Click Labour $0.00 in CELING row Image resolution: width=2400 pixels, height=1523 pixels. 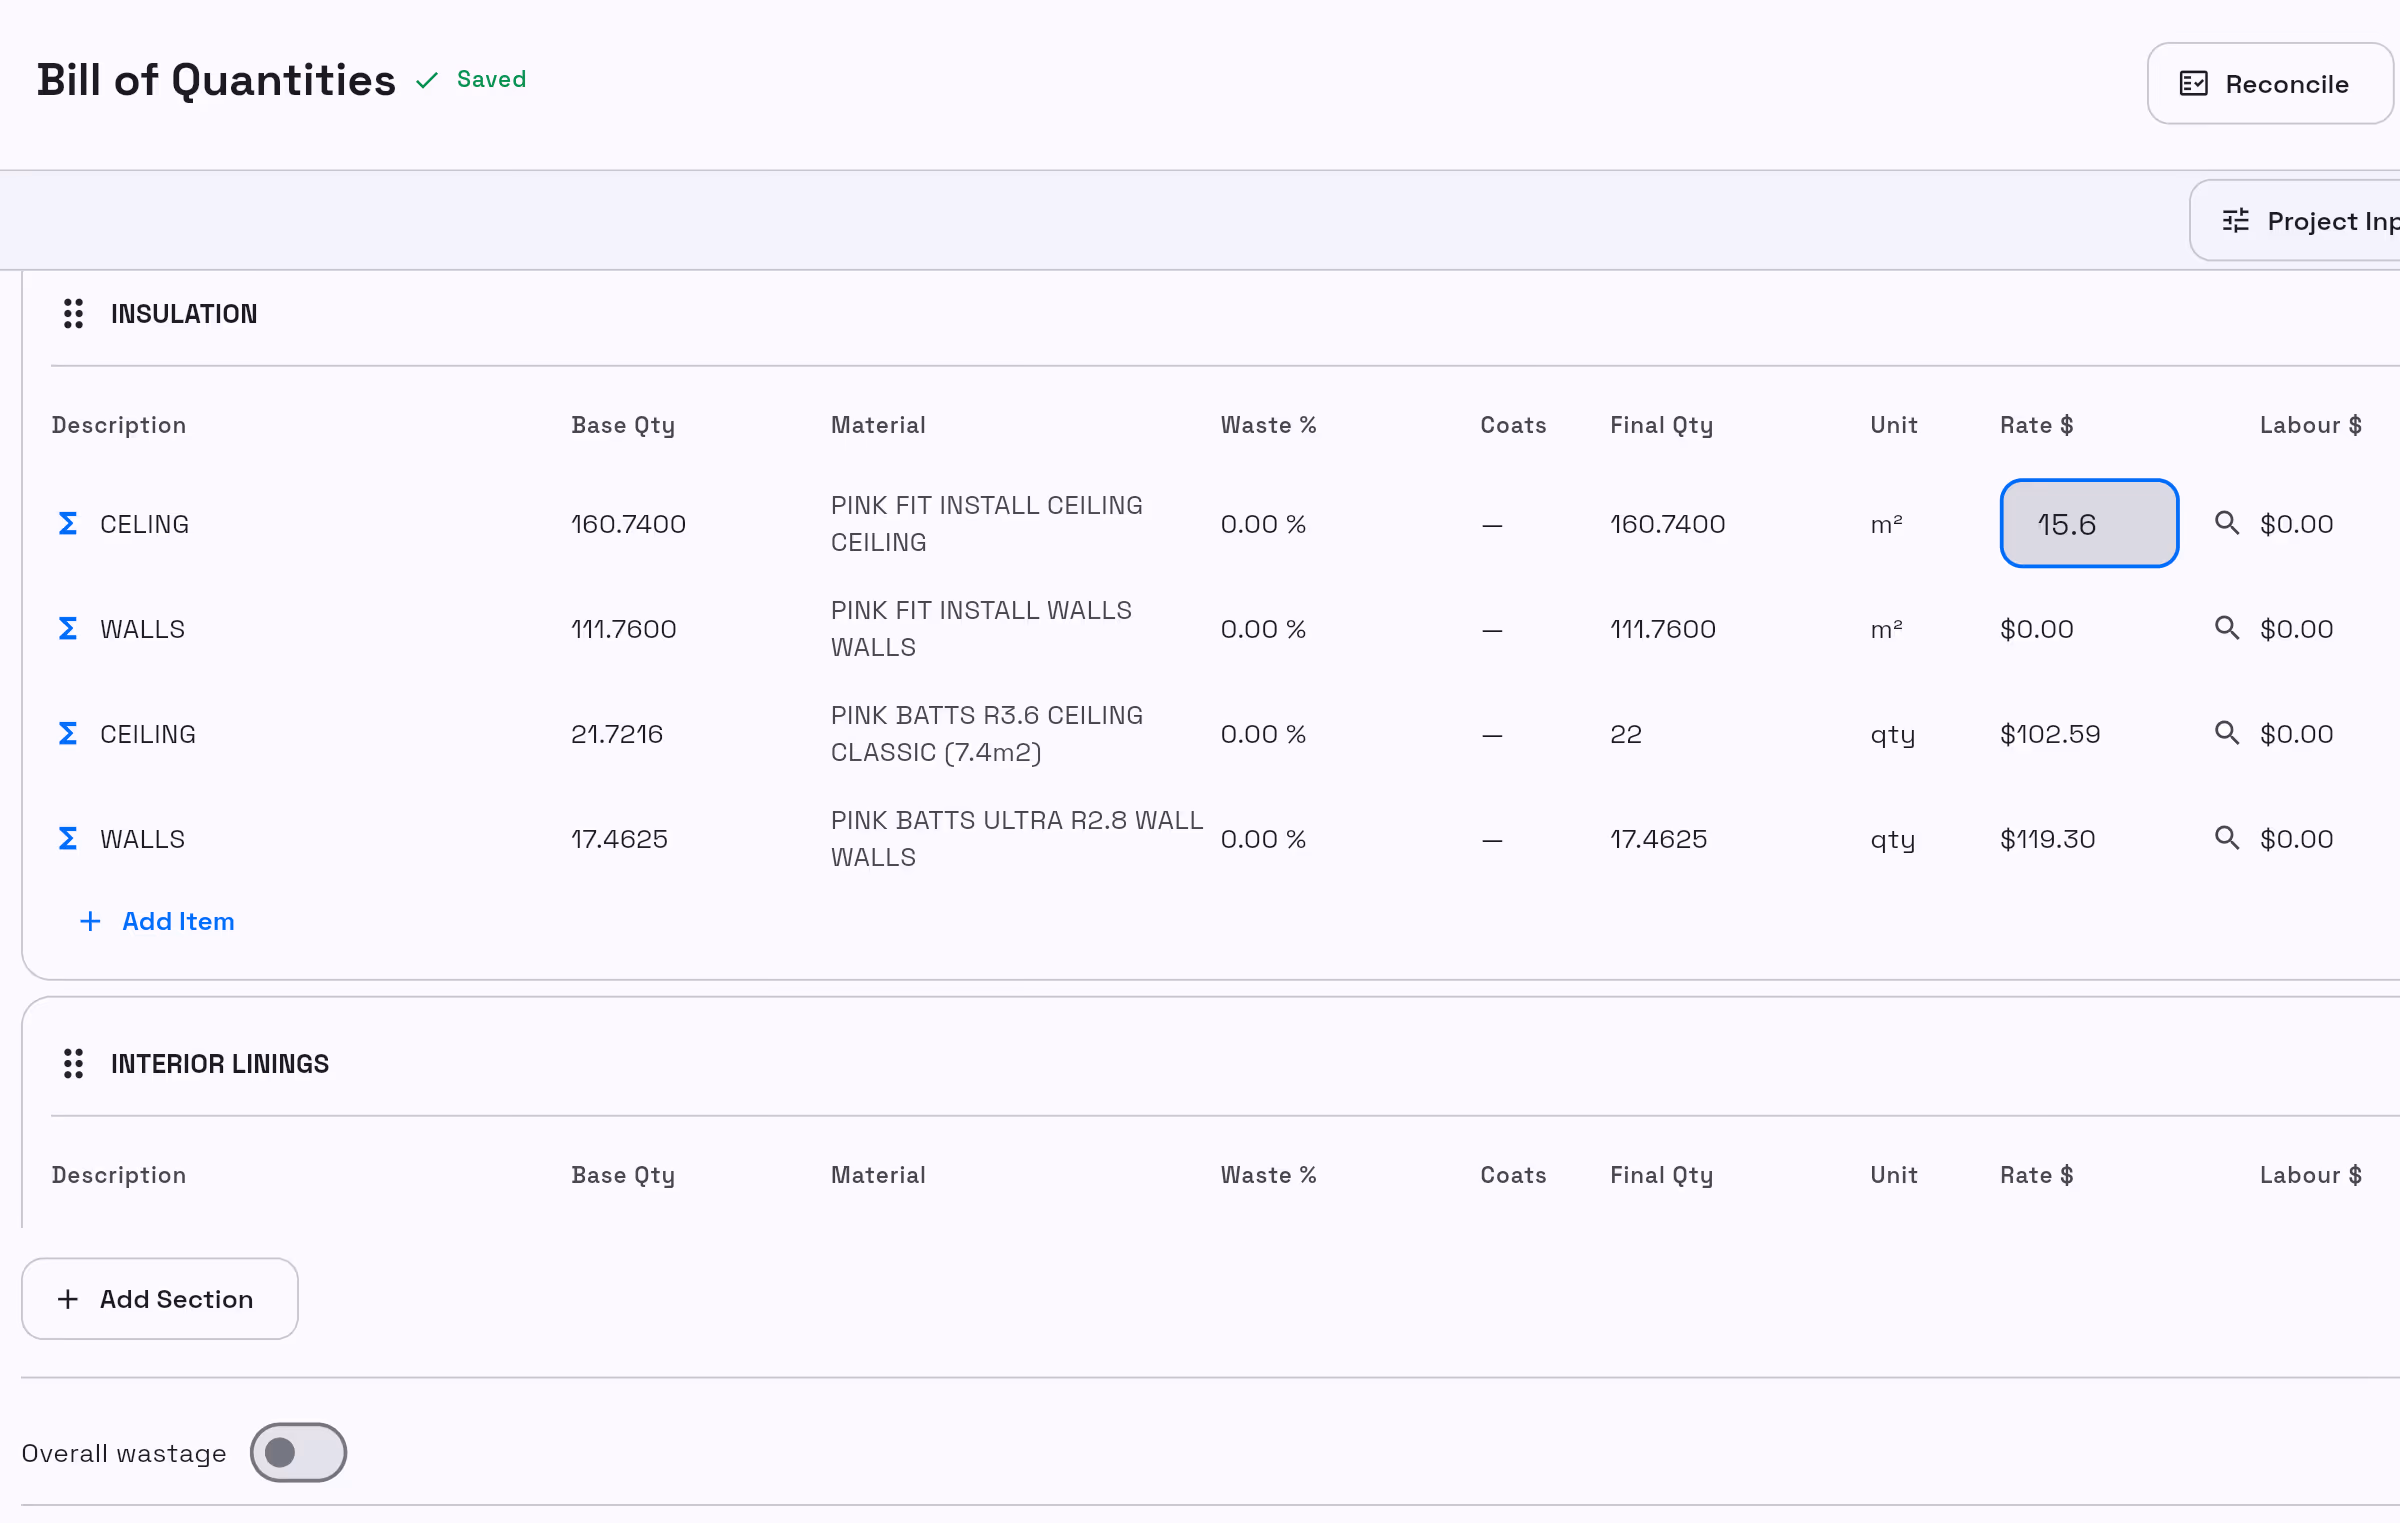point(2296,524)
